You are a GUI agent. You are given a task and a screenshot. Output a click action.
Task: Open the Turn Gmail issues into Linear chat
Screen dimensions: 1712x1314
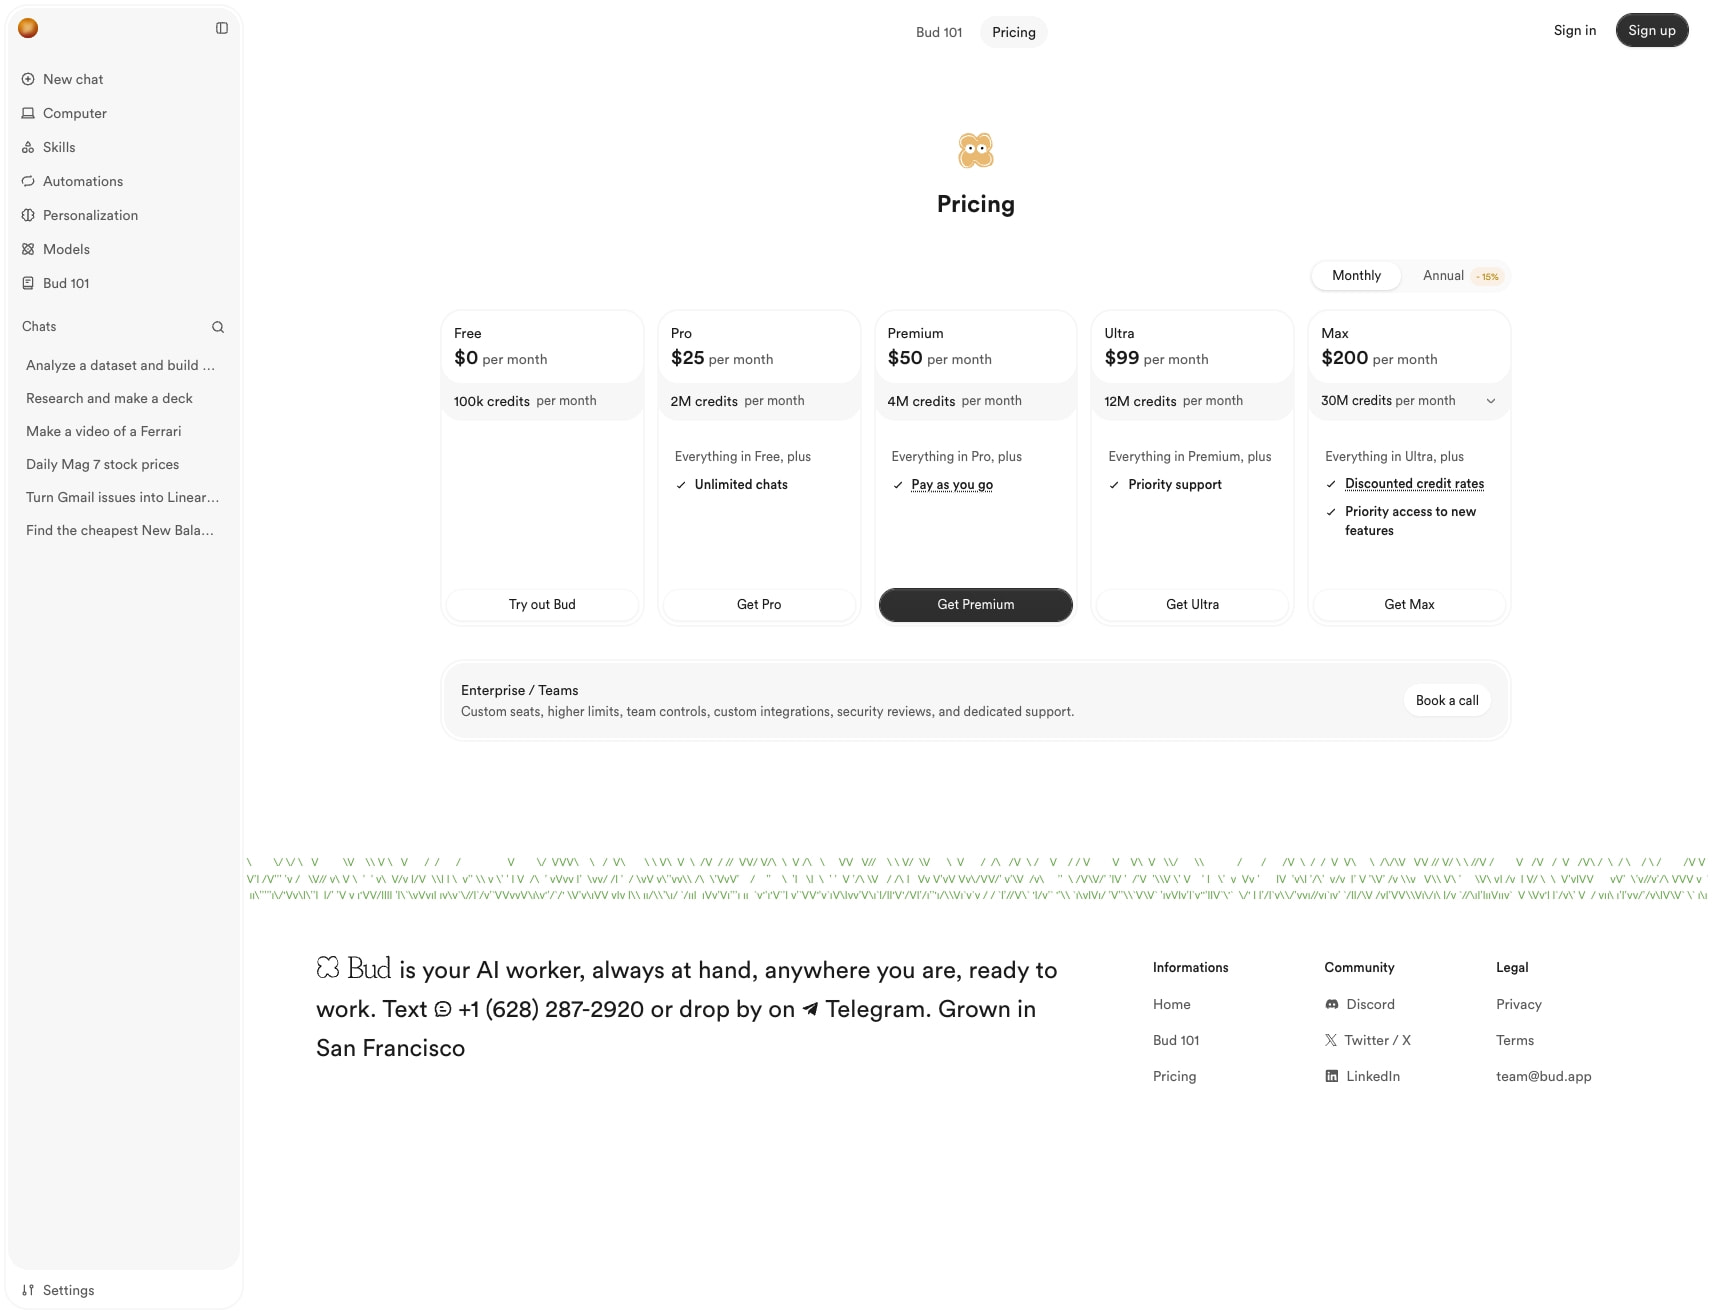[123, 497]
